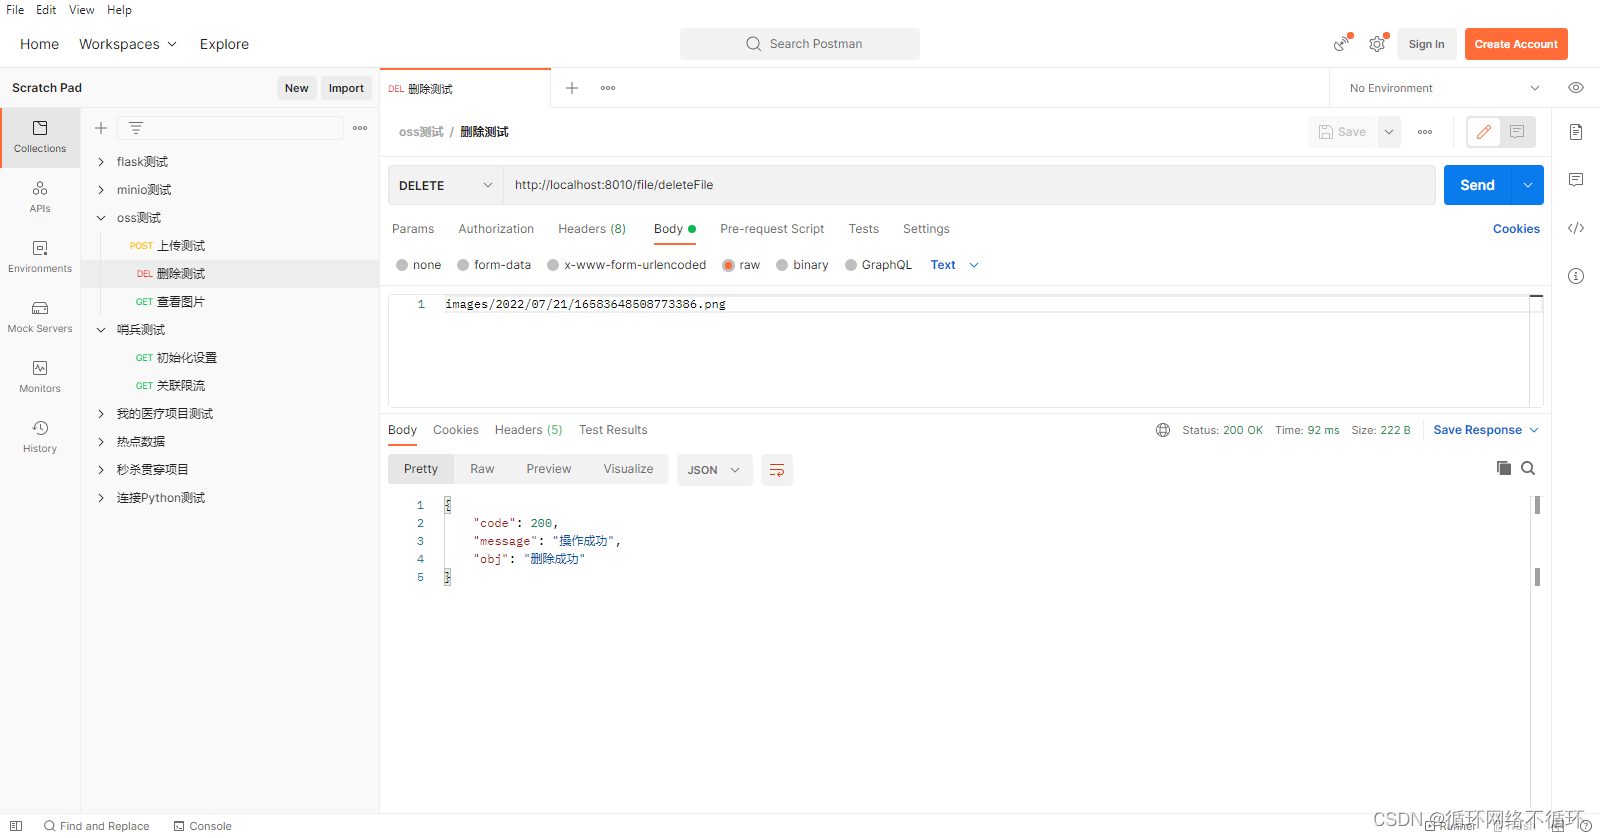Switch to the Params tab
1600x838 pixels.
pyautogui.click(x=413, y=229)
